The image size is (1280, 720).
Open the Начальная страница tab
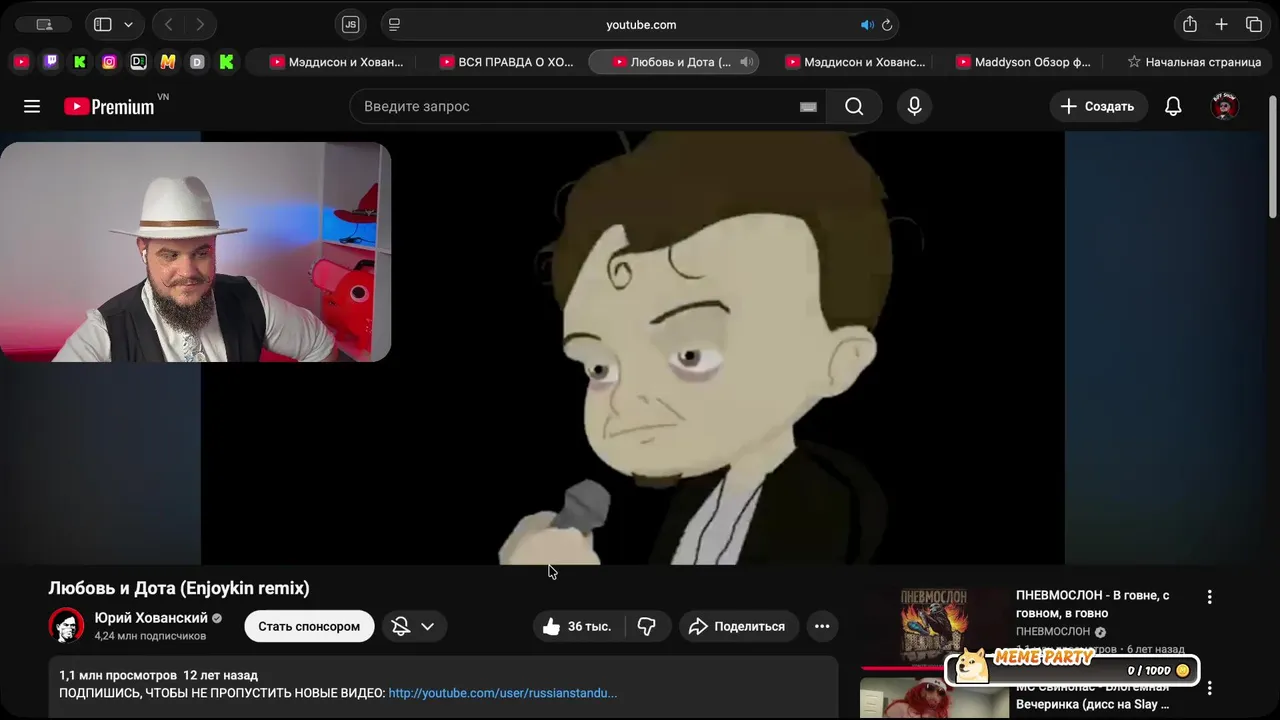click(x=1193, y=62)
